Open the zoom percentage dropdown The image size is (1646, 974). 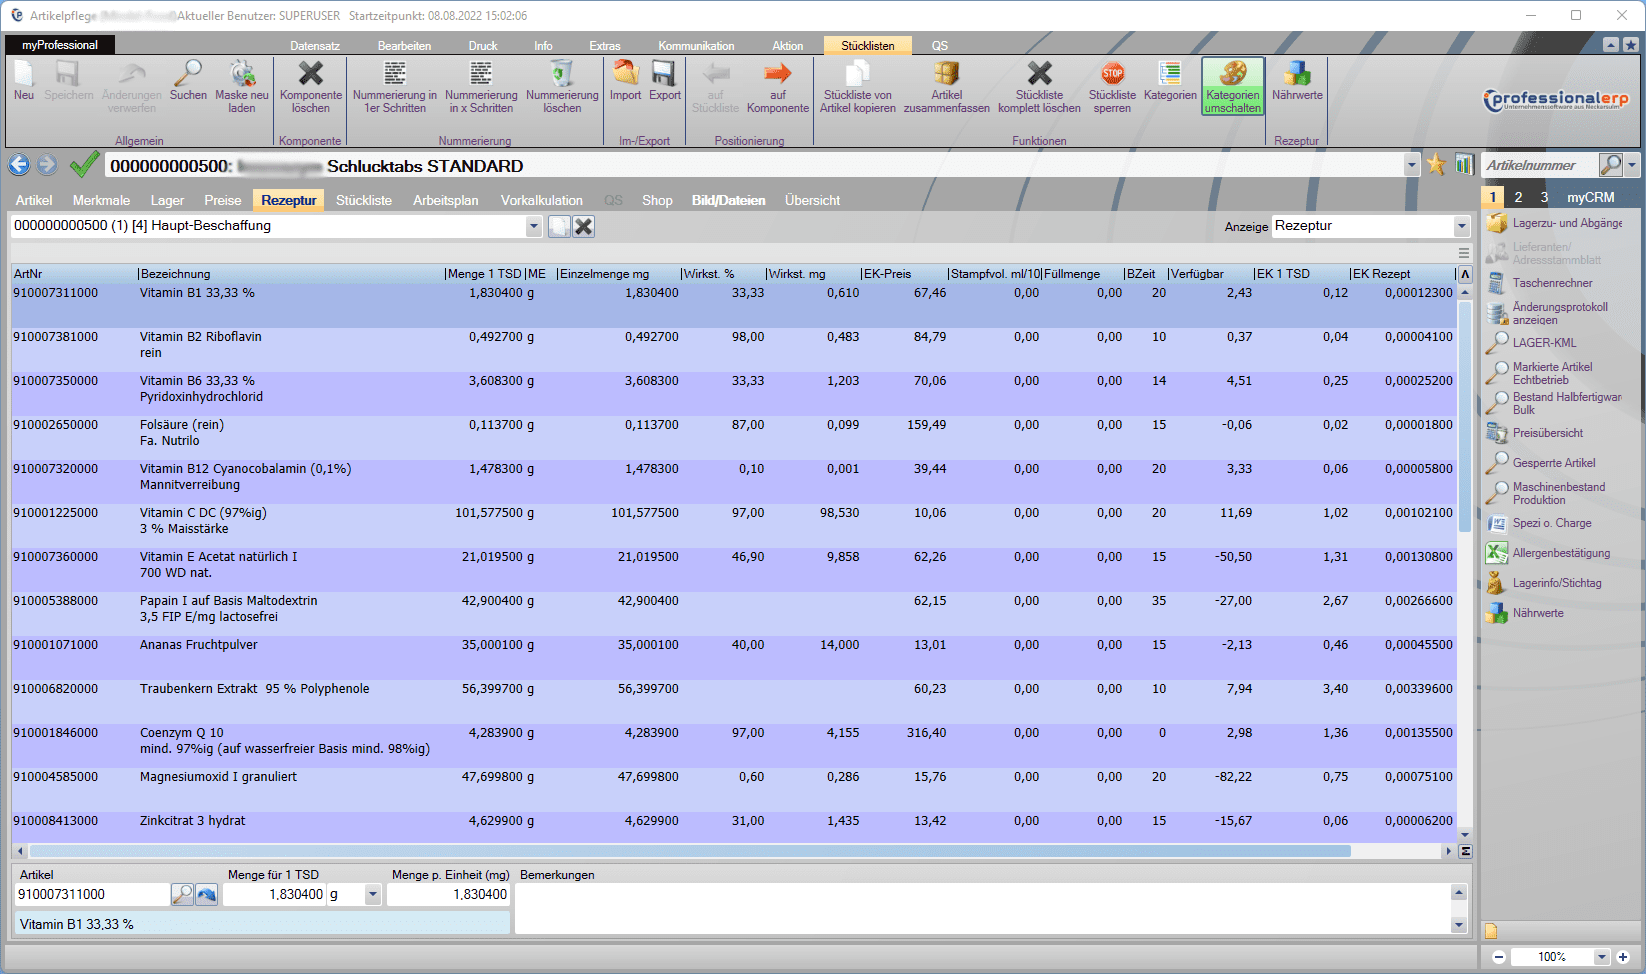(x=1602, y=957)
